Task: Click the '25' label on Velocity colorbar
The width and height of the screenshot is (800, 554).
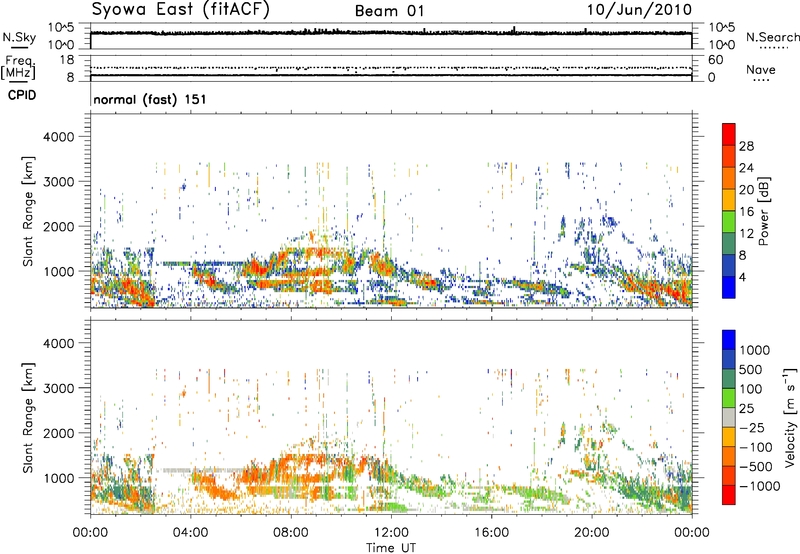Action: (x=746, y=408)
